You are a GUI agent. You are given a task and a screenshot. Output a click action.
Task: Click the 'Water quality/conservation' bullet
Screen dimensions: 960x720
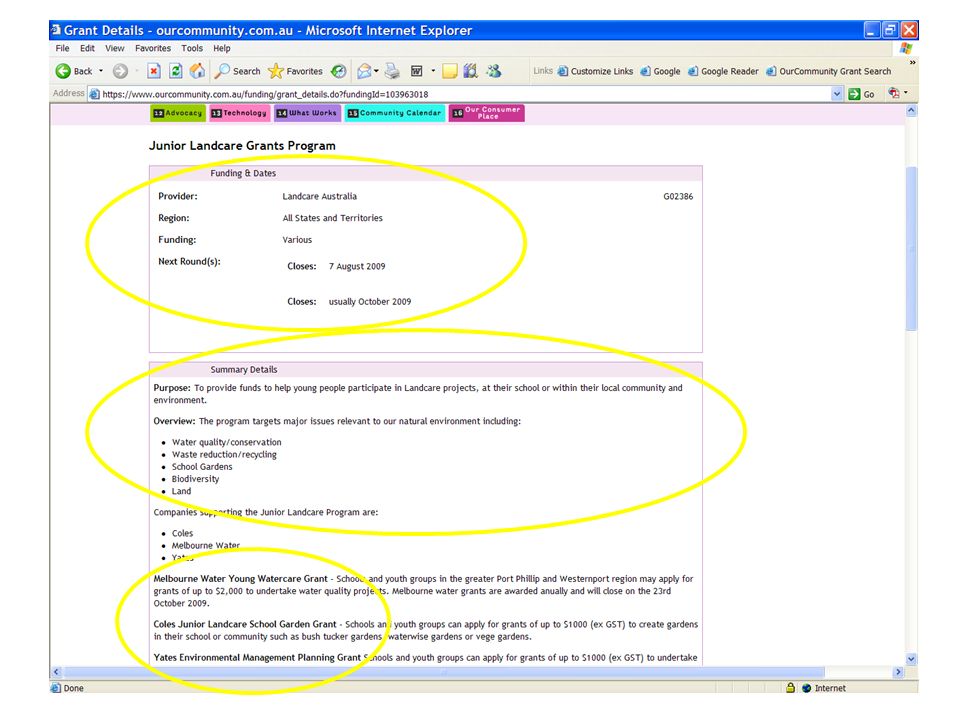point(227,442)
